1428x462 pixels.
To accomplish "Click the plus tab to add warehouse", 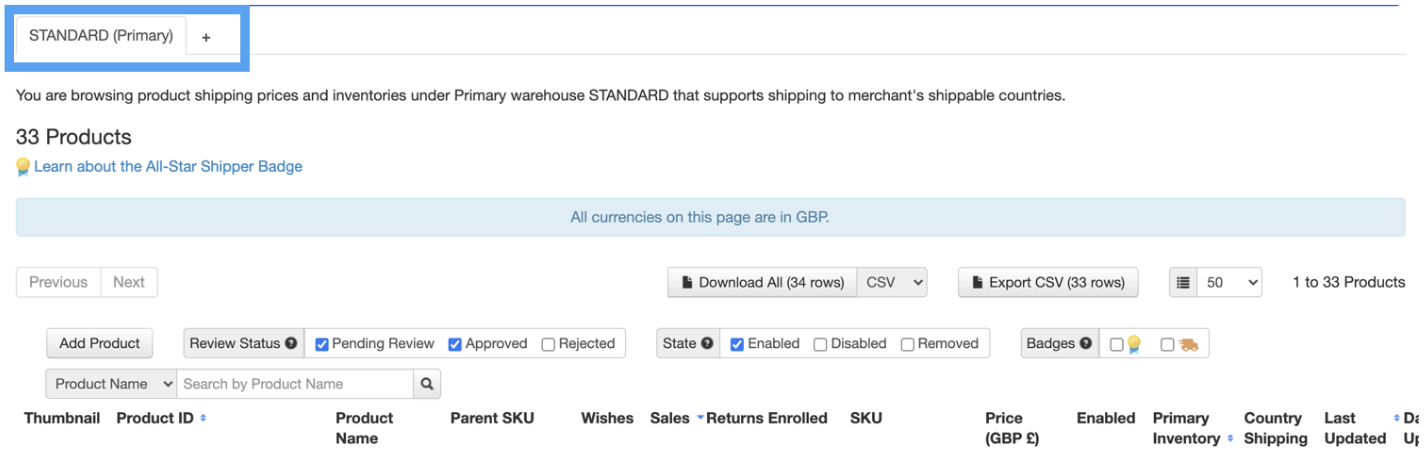I will click(x=206, y=37).
